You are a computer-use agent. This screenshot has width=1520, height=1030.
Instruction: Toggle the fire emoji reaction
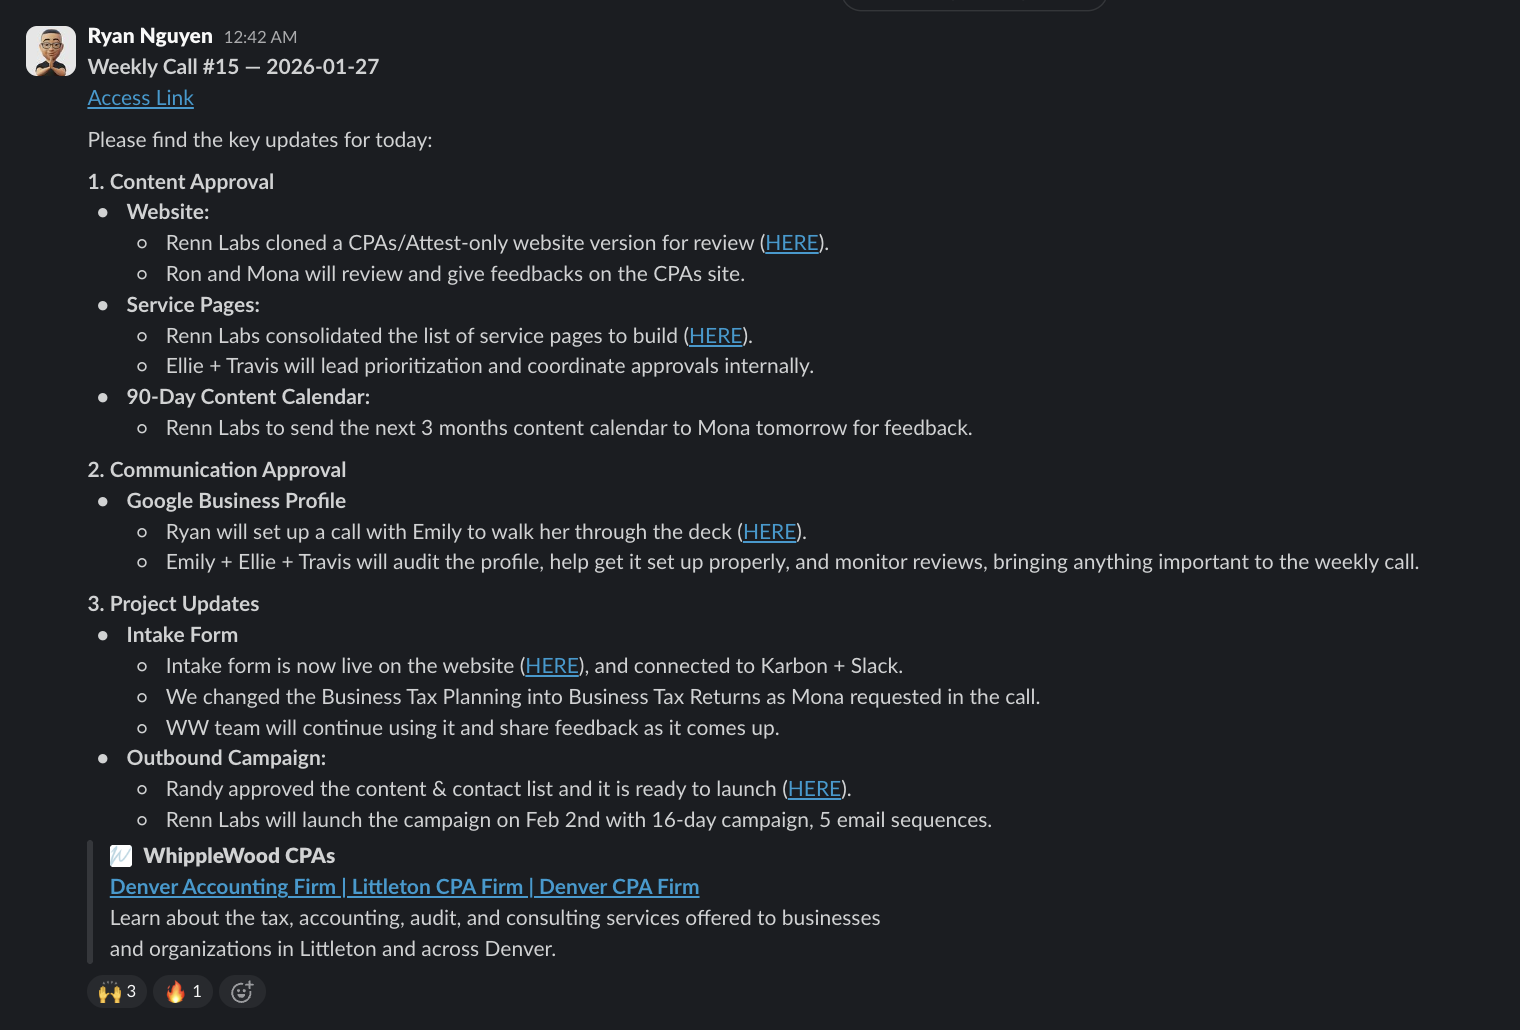[x=182, y=991]
